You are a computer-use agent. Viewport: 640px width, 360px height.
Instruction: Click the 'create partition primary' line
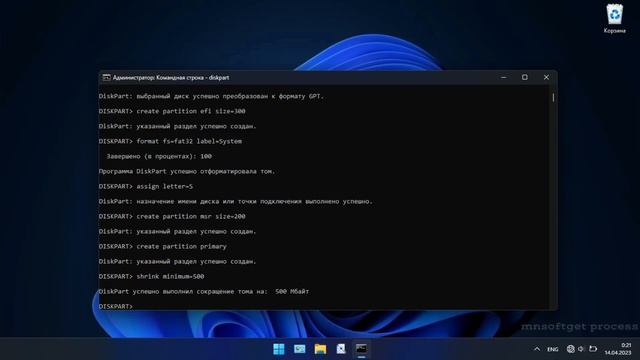pyautogui.click(x=162, y=247)
